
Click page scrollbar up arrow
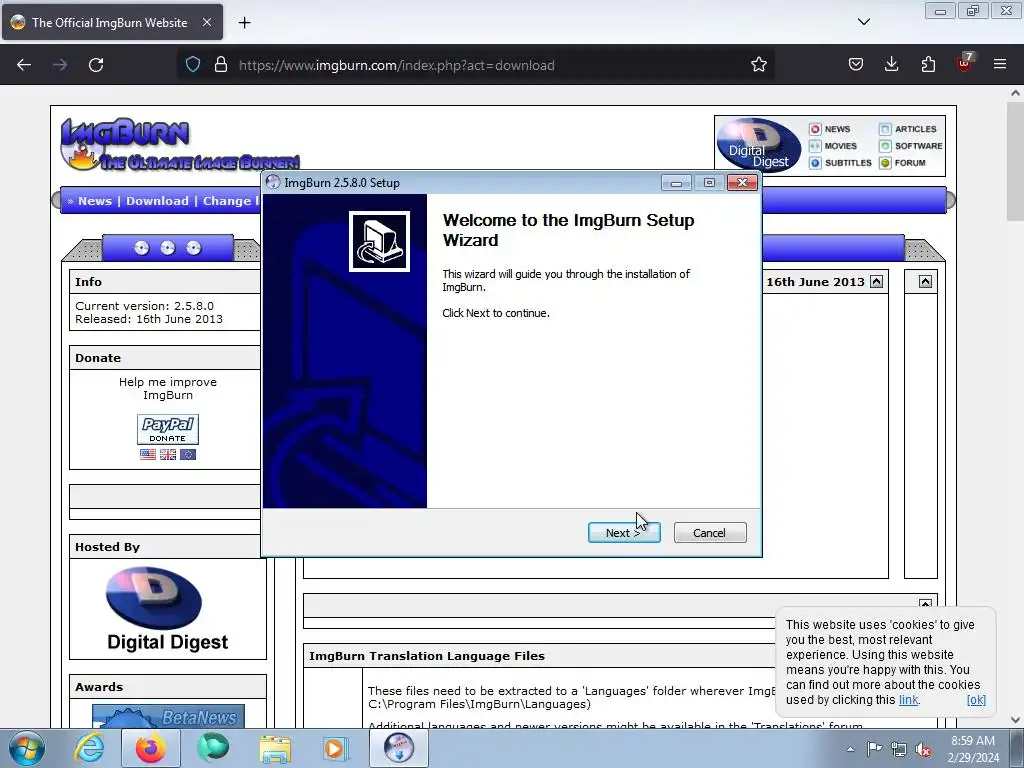point(1015,93)
